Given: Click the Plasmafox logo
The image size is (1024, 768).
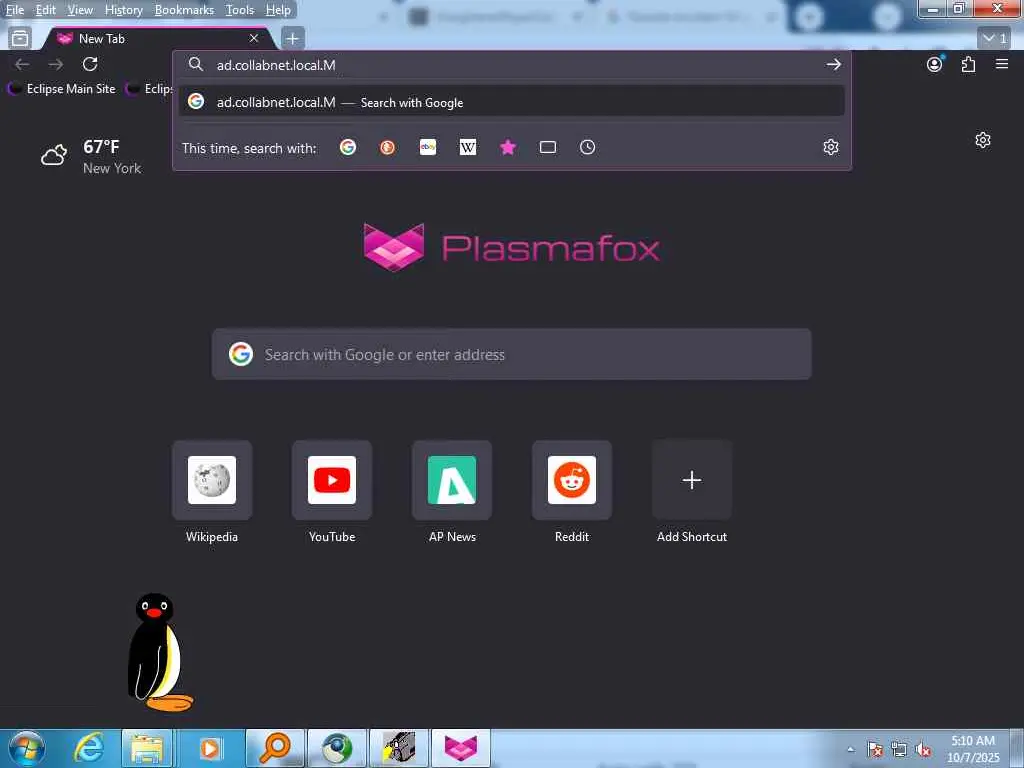Looking at the screenshot, I should [511, 247].
